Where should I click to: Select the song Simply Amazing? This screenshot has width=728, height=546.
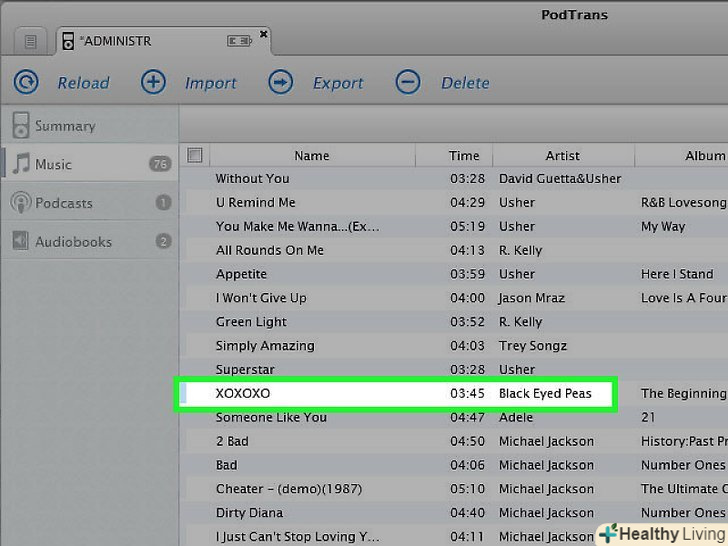(x=454, y=345)
